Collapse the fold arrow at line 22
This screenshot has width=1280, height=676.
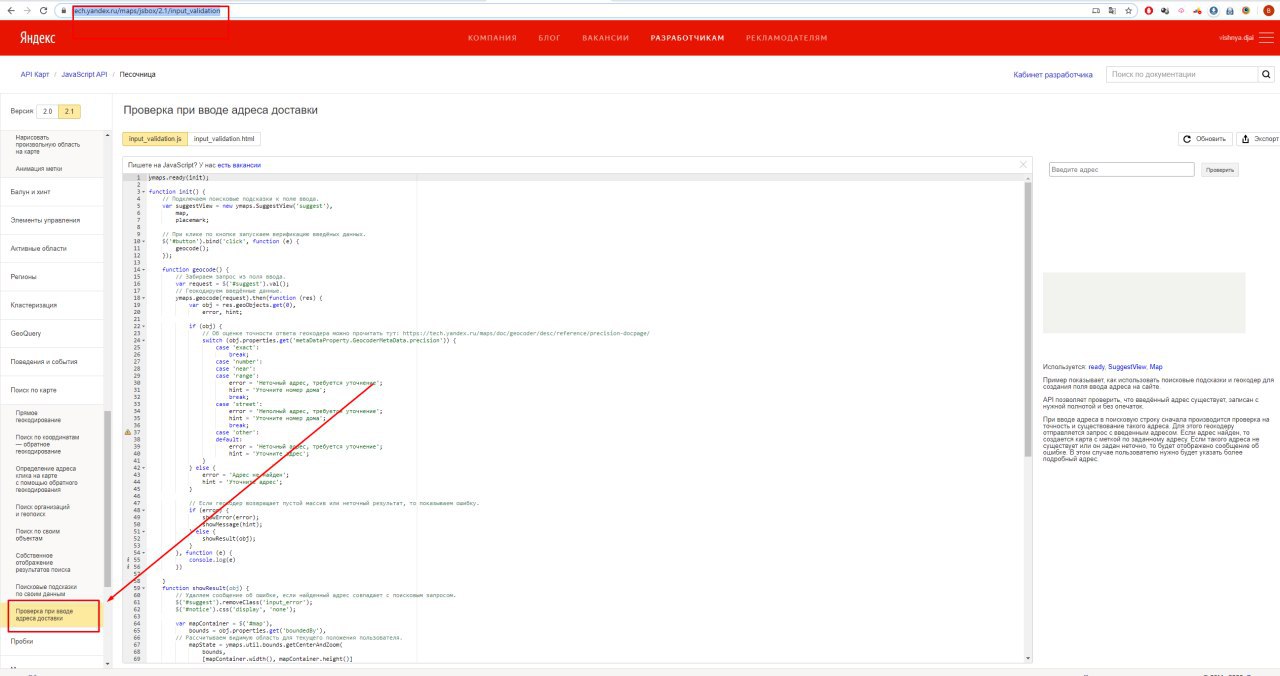pos(143,326)
